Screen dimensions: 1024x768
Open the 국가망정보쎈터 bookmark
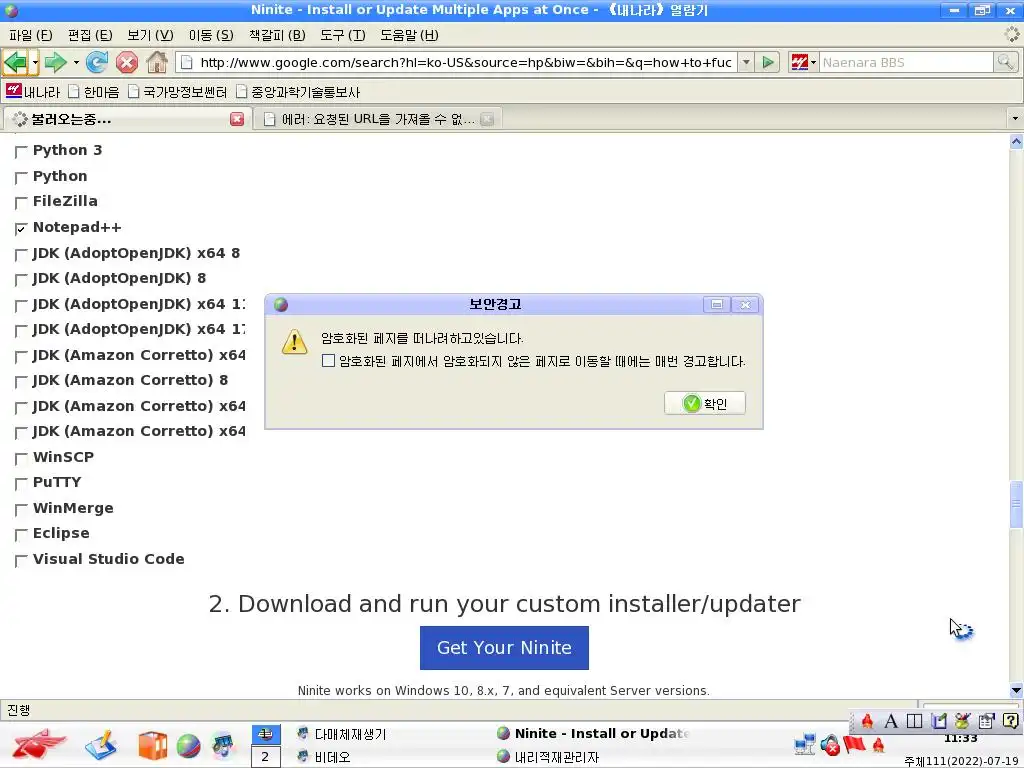pyautogui.click(x=178, y=91)
